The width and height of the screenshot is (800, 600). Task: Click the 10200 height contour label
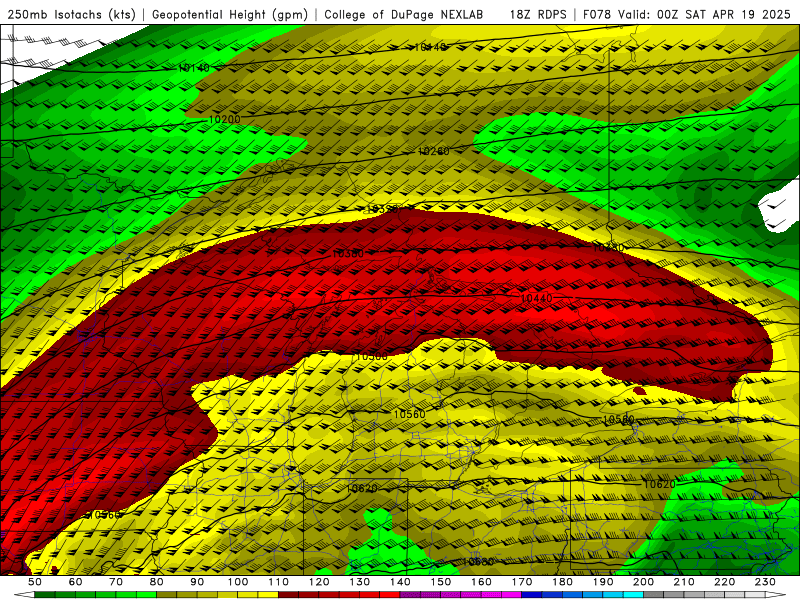coord(224,120)
